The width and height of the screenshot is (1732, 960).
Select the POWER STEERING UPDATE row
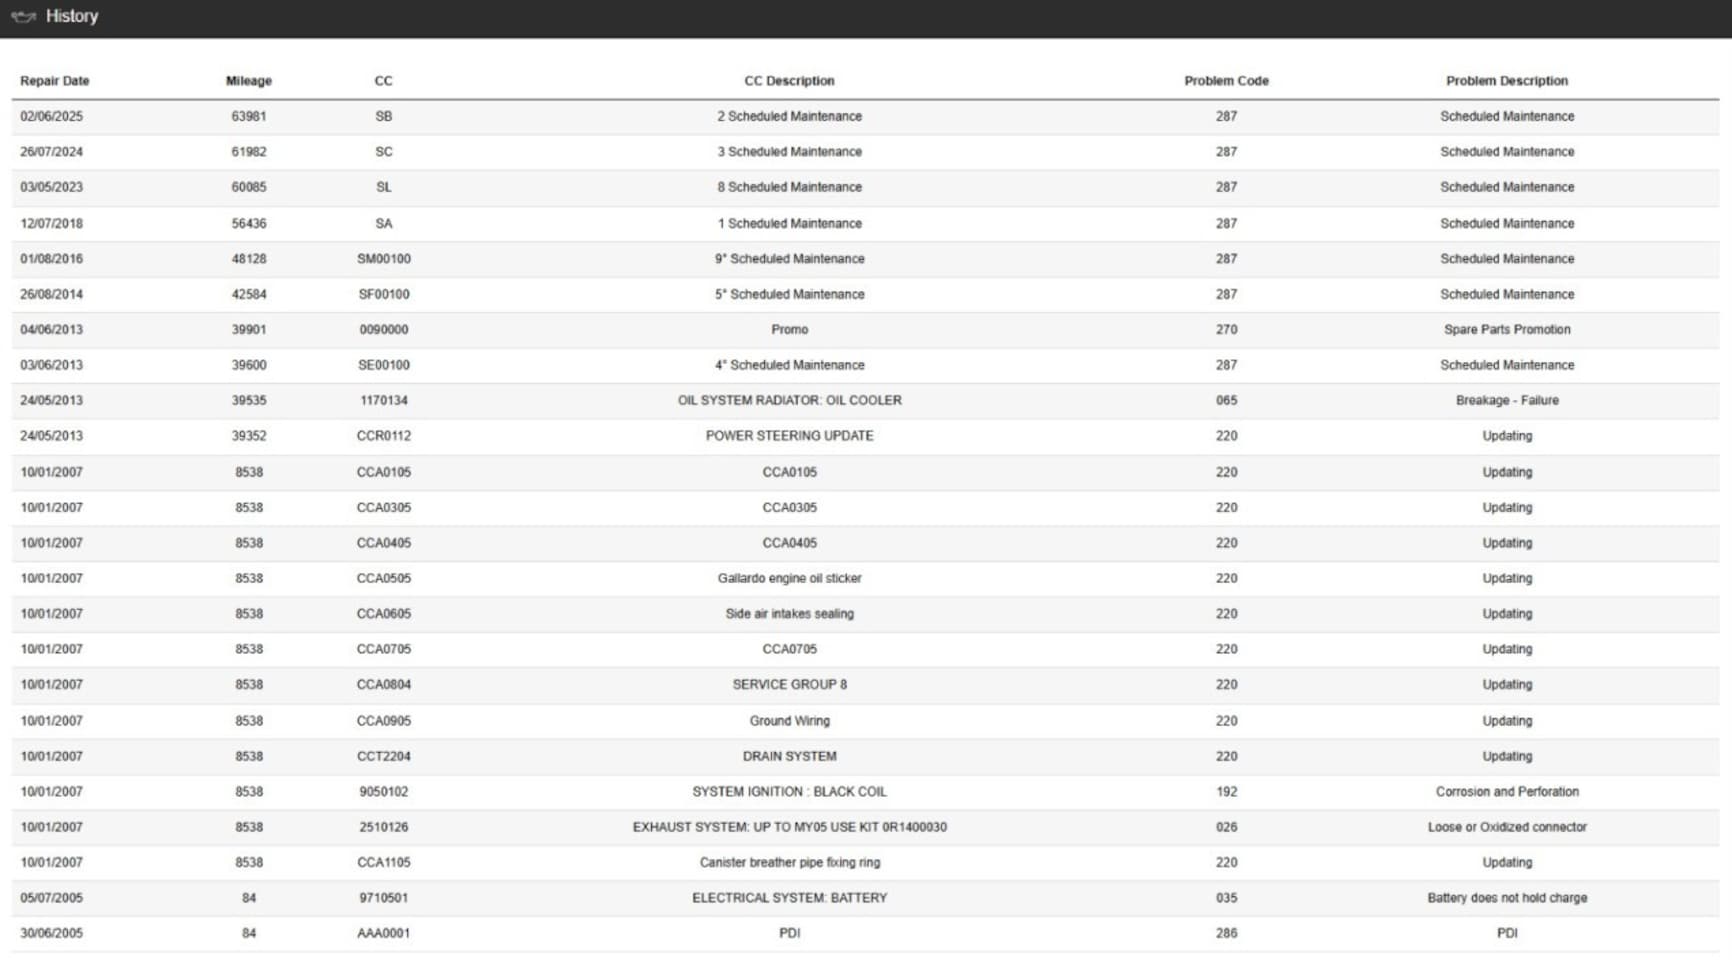789,436
